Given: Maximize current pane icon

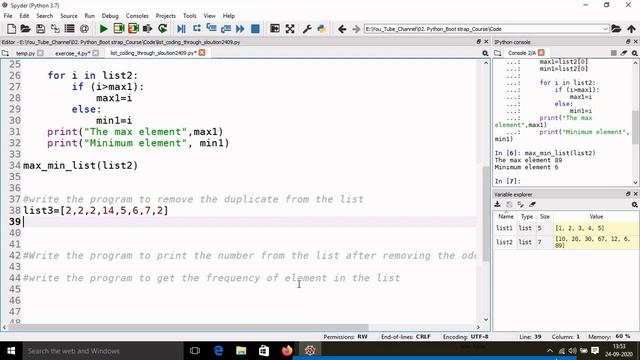Looking at the screenshot, I should tap(275, 29).
